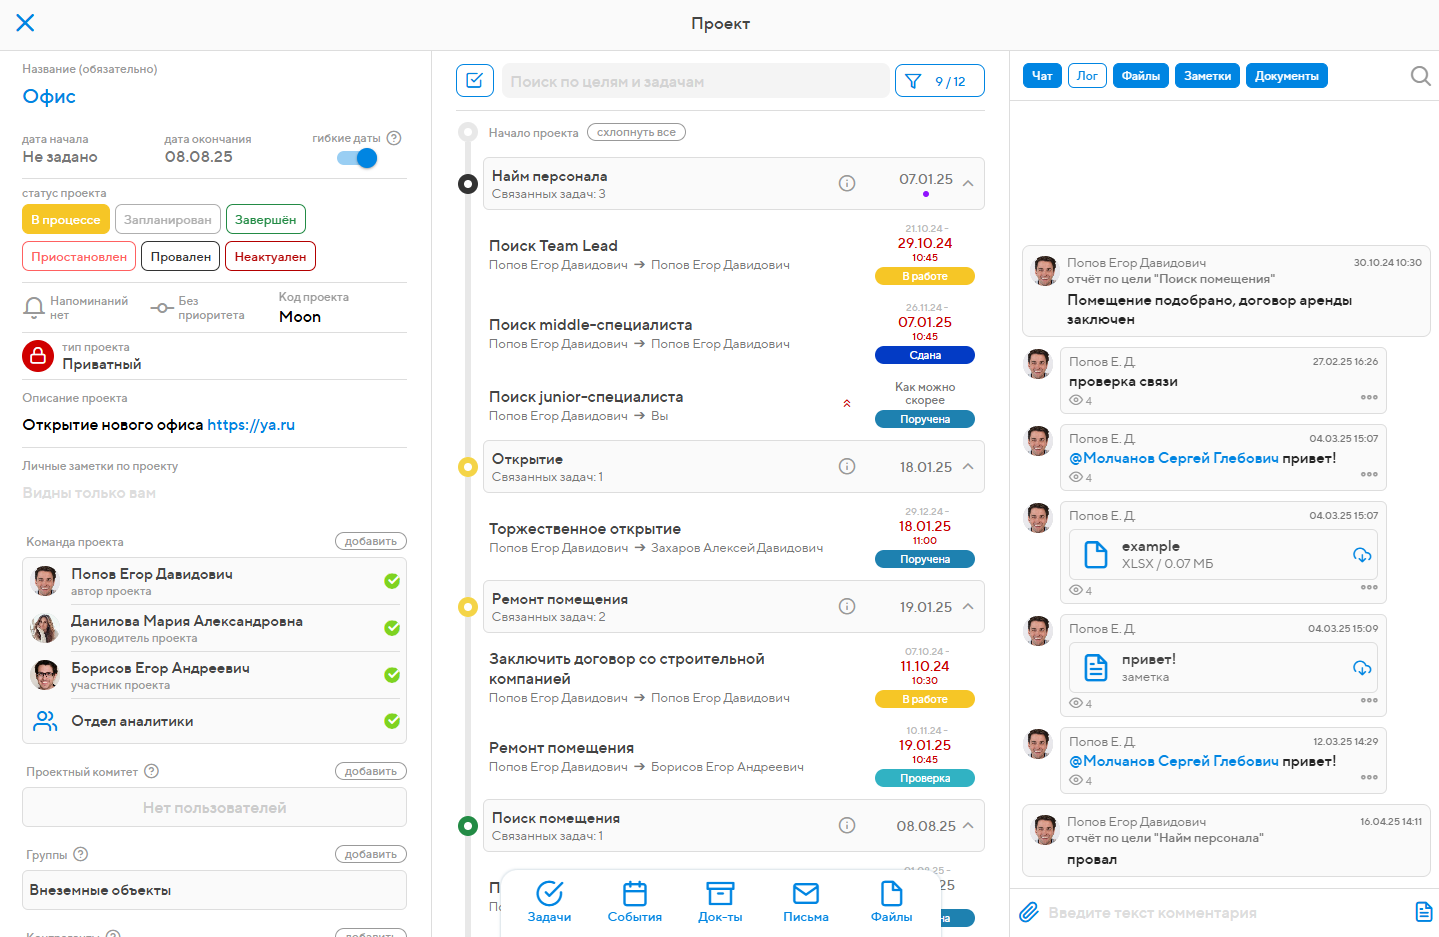Toggle green checkmark for Попов Егор Давидович
Image resolution: width=1439 pixels, height=937 pixels.
(392, 580)
